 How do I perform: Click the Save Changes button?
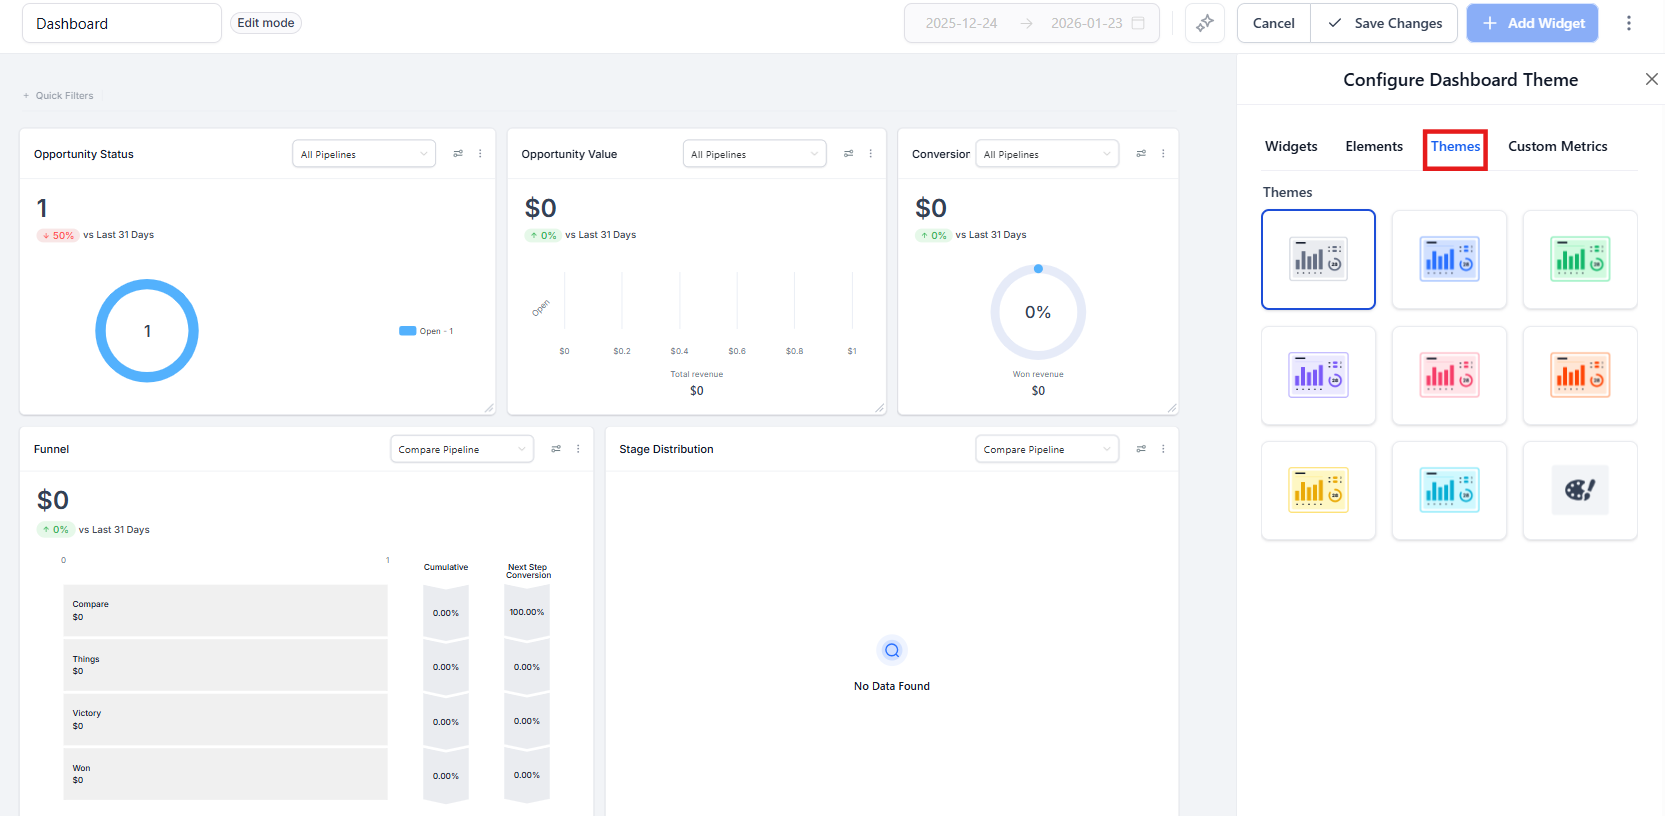tap(1384, 23)
